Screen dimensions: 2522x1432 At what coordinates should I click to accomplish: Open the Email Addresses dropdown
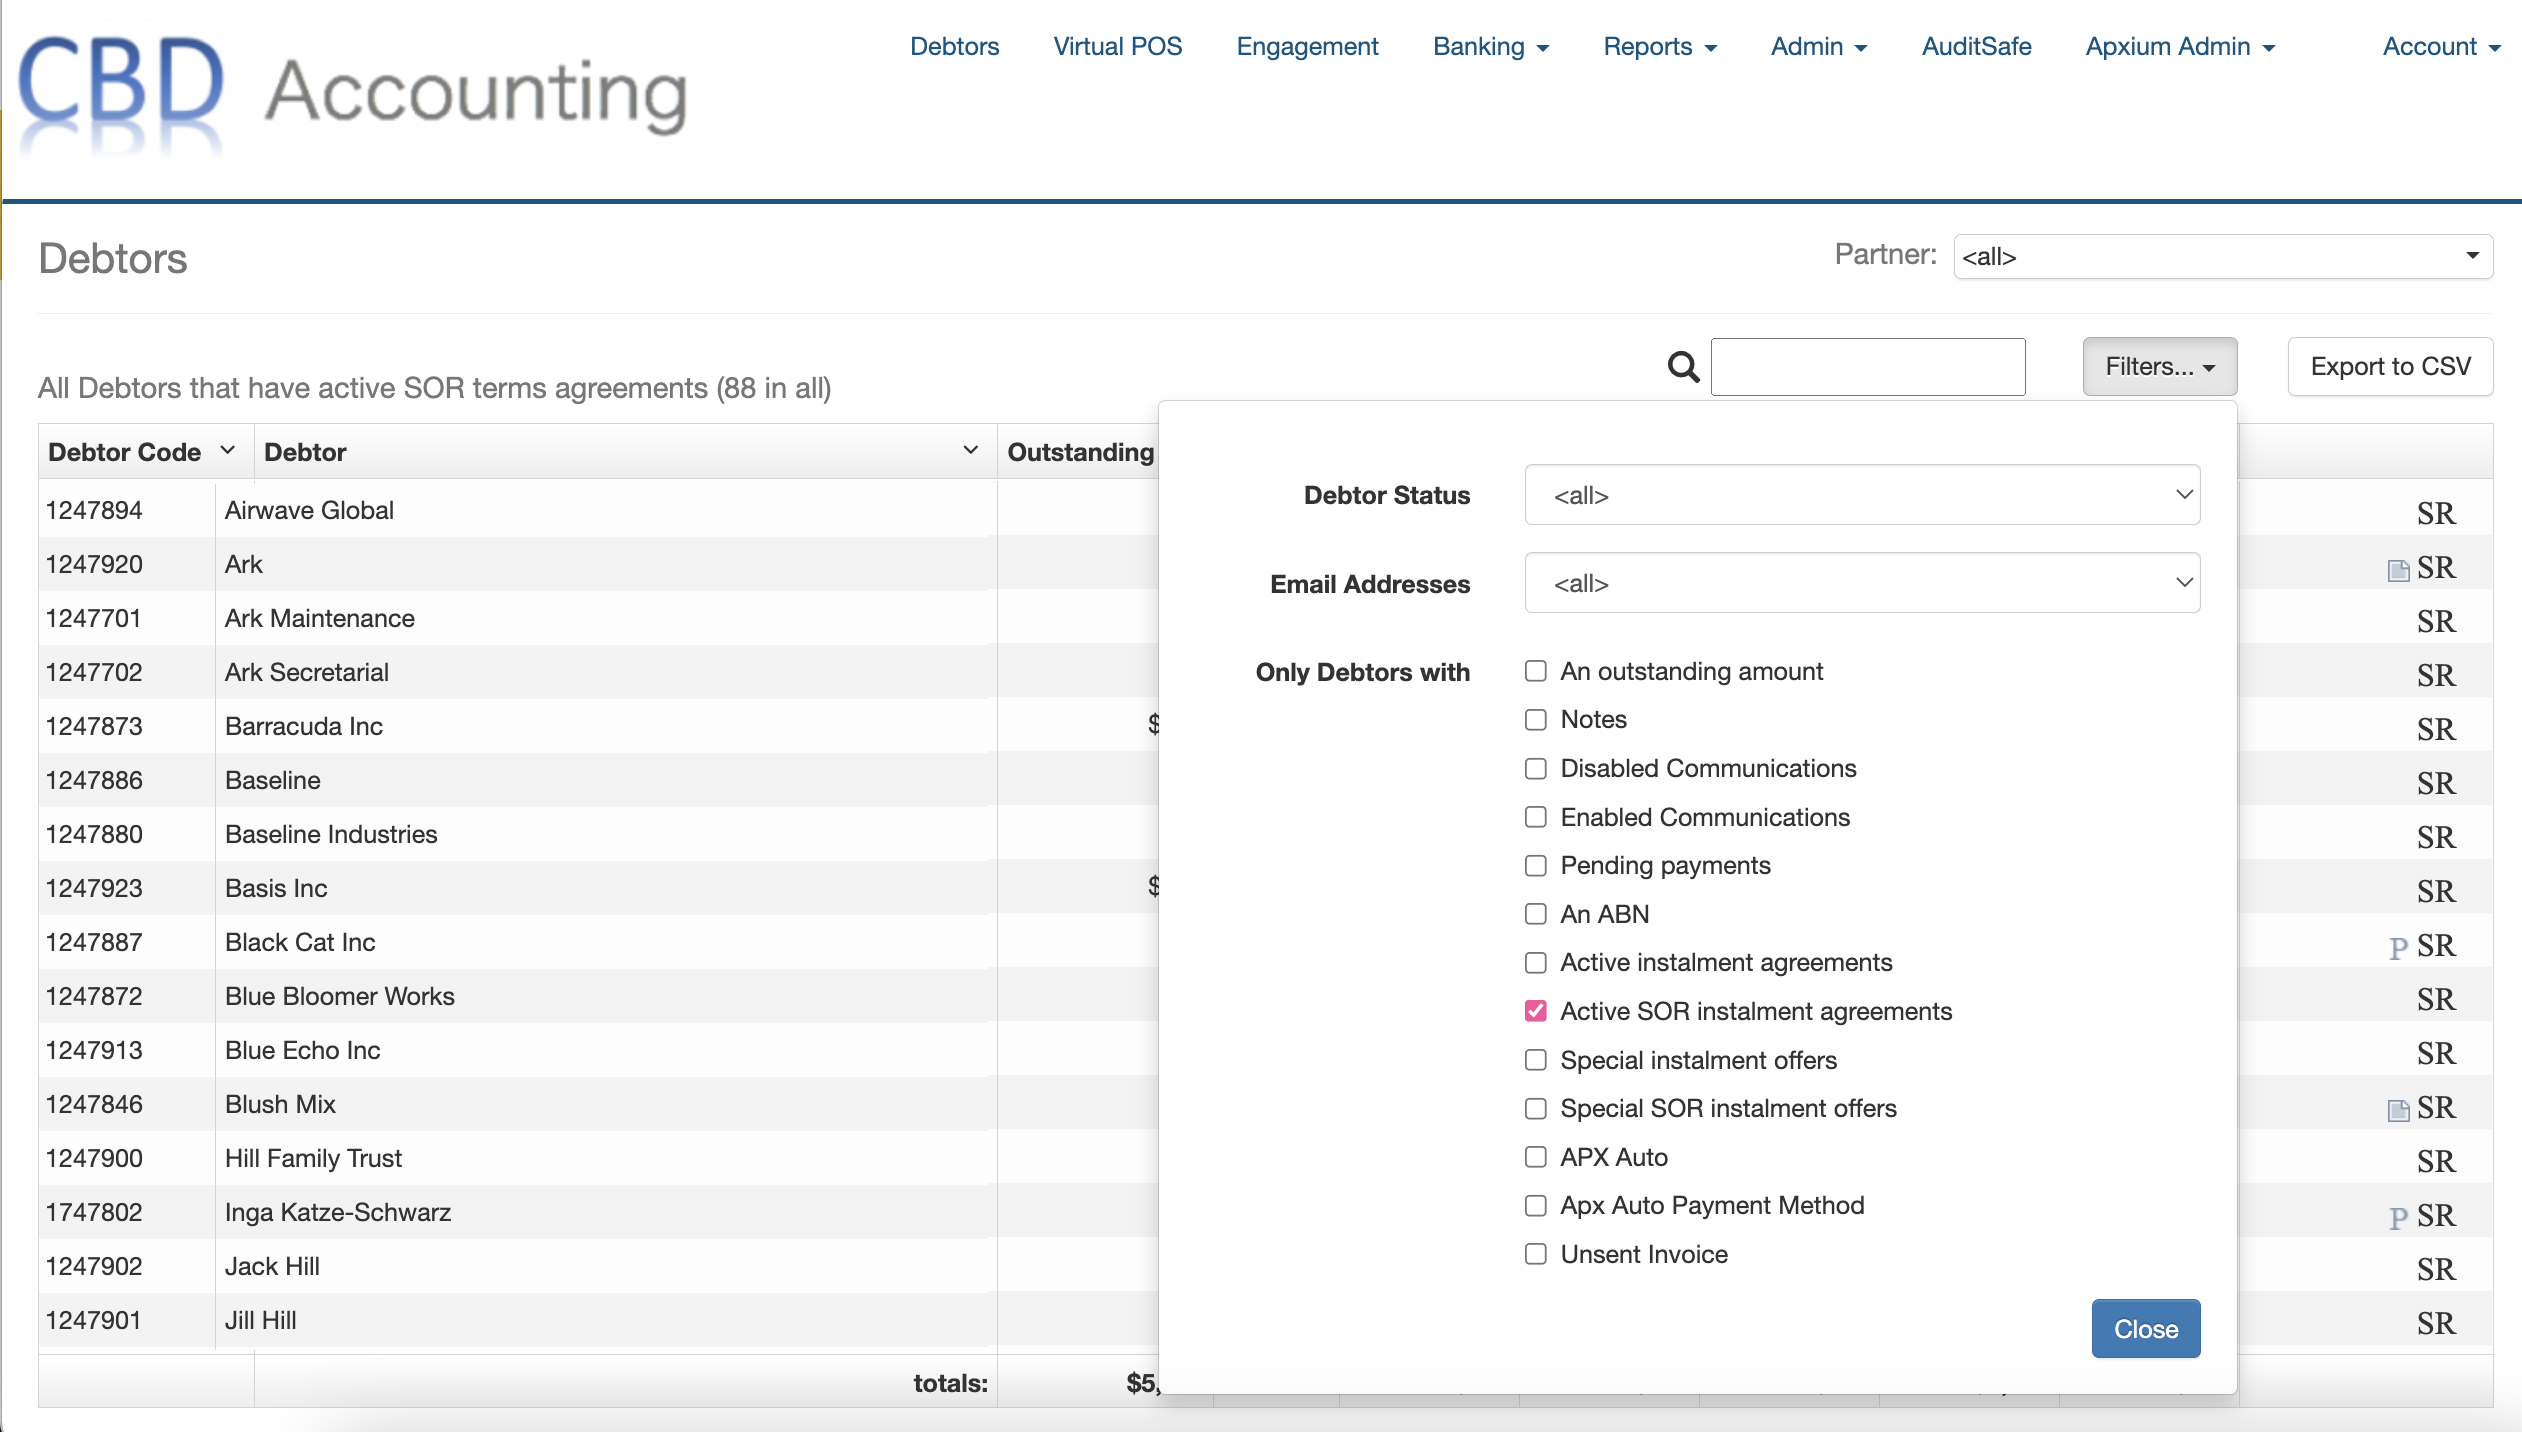click(x=1862, y=583)
